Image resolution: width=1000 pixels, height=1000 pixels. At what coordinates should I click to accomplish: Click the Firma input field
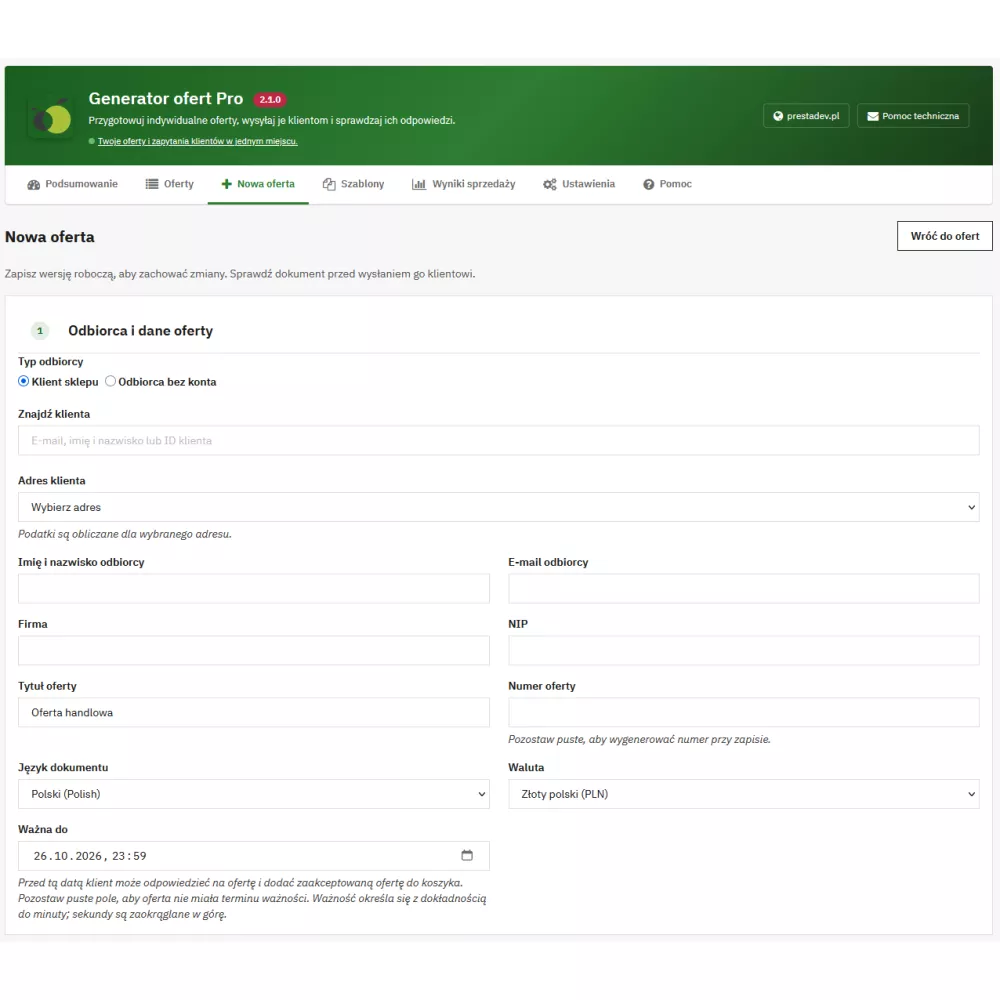tap(253, 651)
